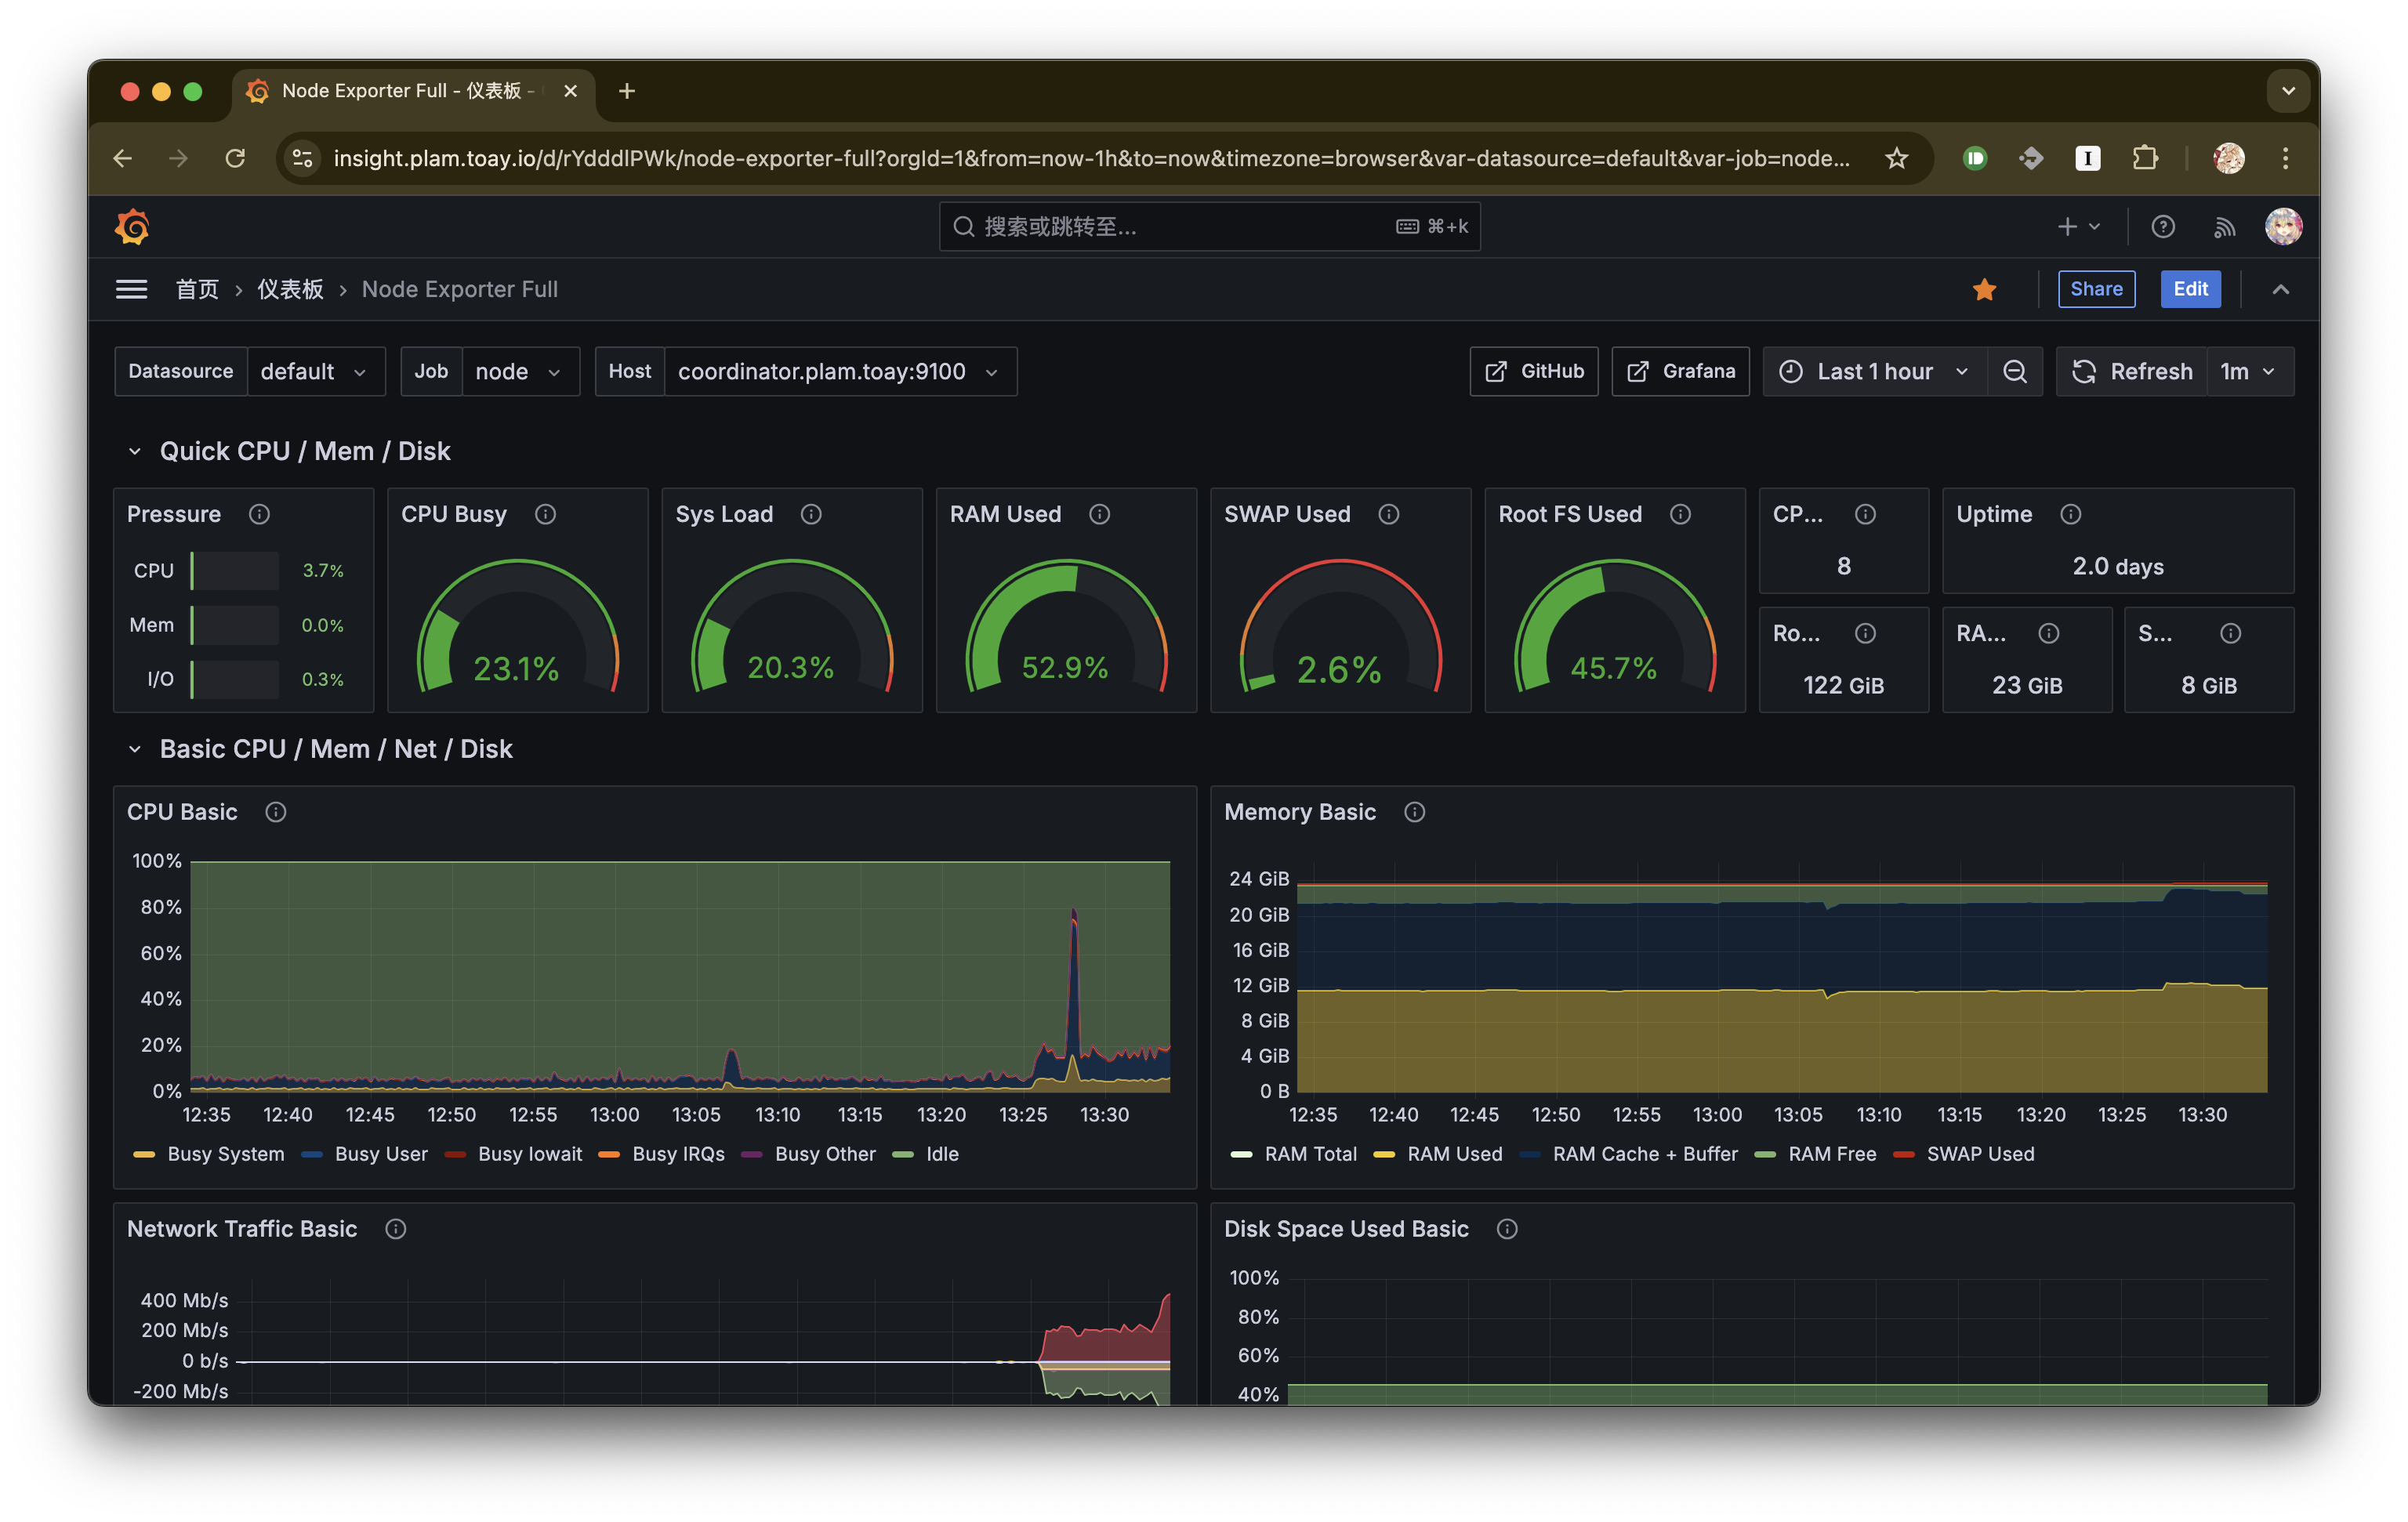The height and width of the screenshot is (1522, 2408).
Task: Go to 仪表板 breadcrumb
Action: (x=290, y=289)
